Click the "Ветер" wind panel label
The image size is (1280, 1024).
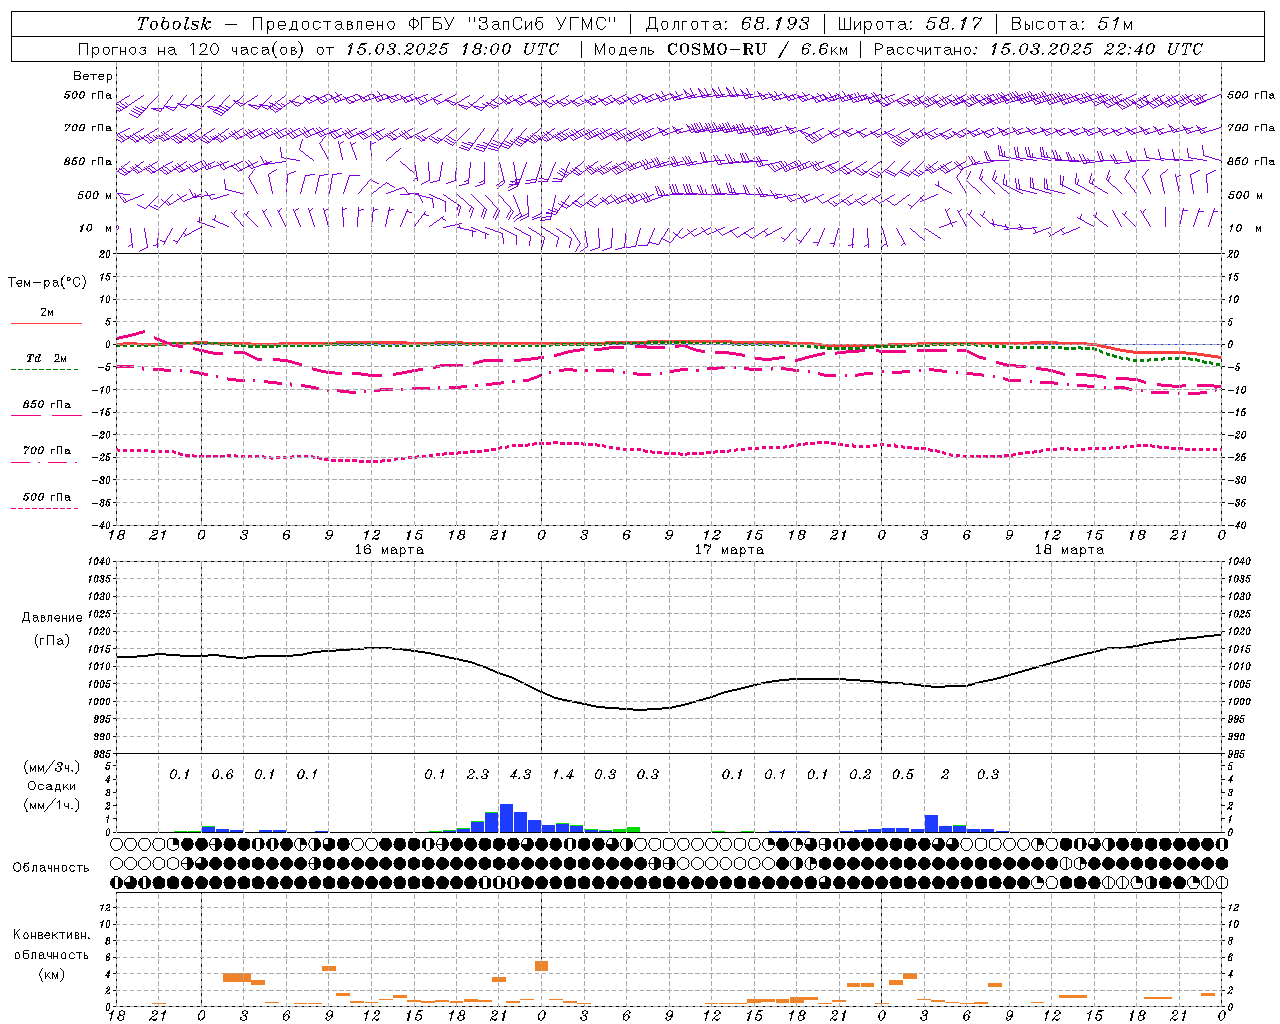click(93, 76)
